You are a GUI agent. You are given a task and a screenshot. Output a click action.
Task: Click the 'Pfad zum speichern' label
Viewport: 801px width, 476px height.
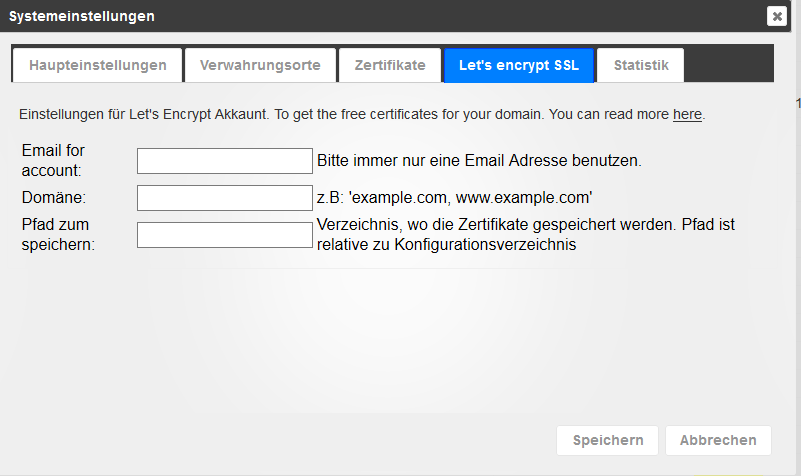(x=58, y=234)
